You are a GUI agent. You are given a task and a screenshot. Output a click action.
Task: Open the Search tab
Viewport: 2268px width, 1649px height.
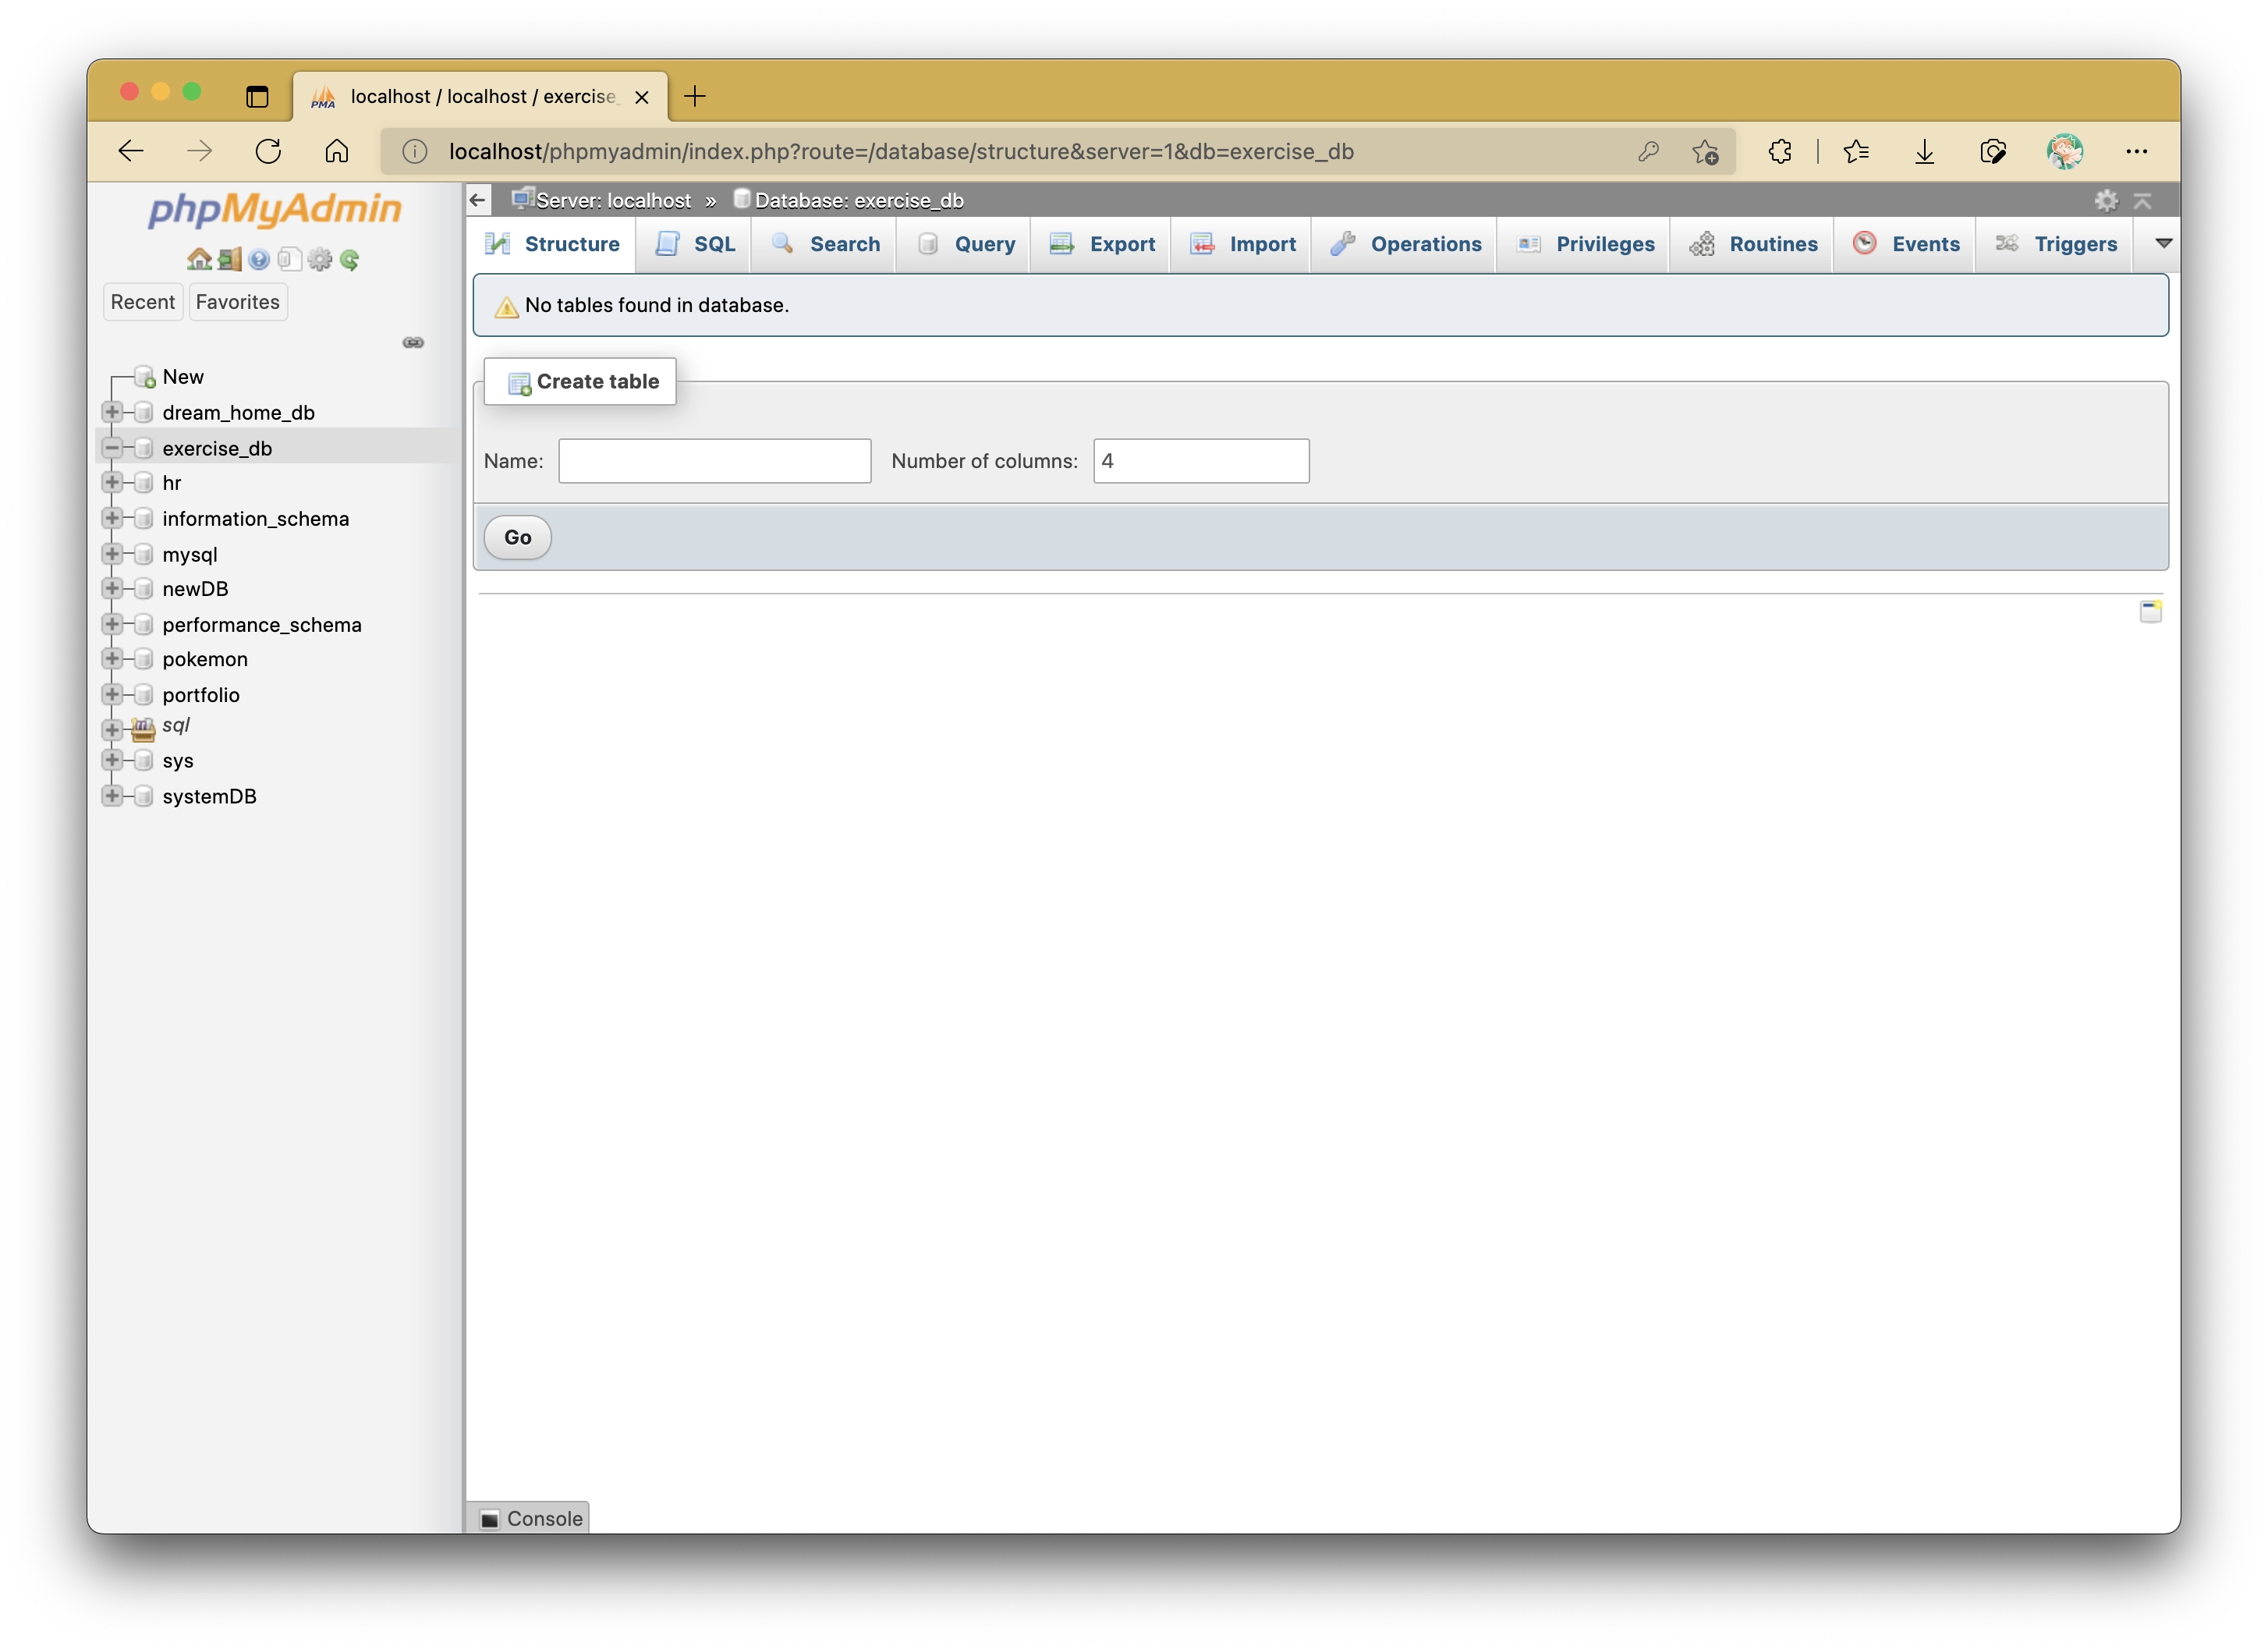824,244
